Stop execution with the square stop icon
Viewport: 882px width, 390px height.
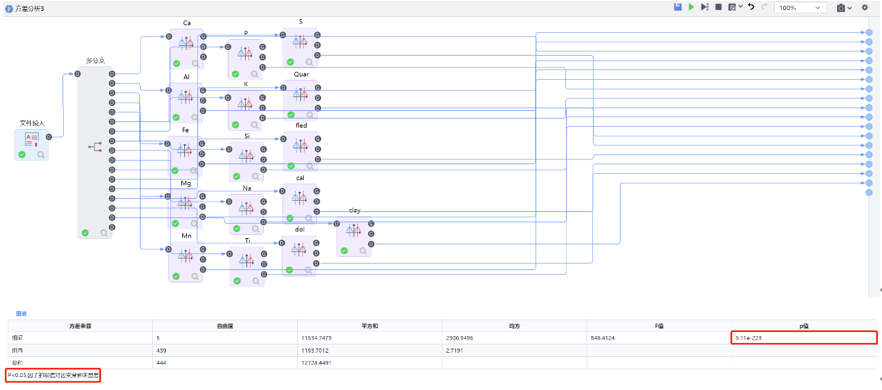(x=718, y=7)
